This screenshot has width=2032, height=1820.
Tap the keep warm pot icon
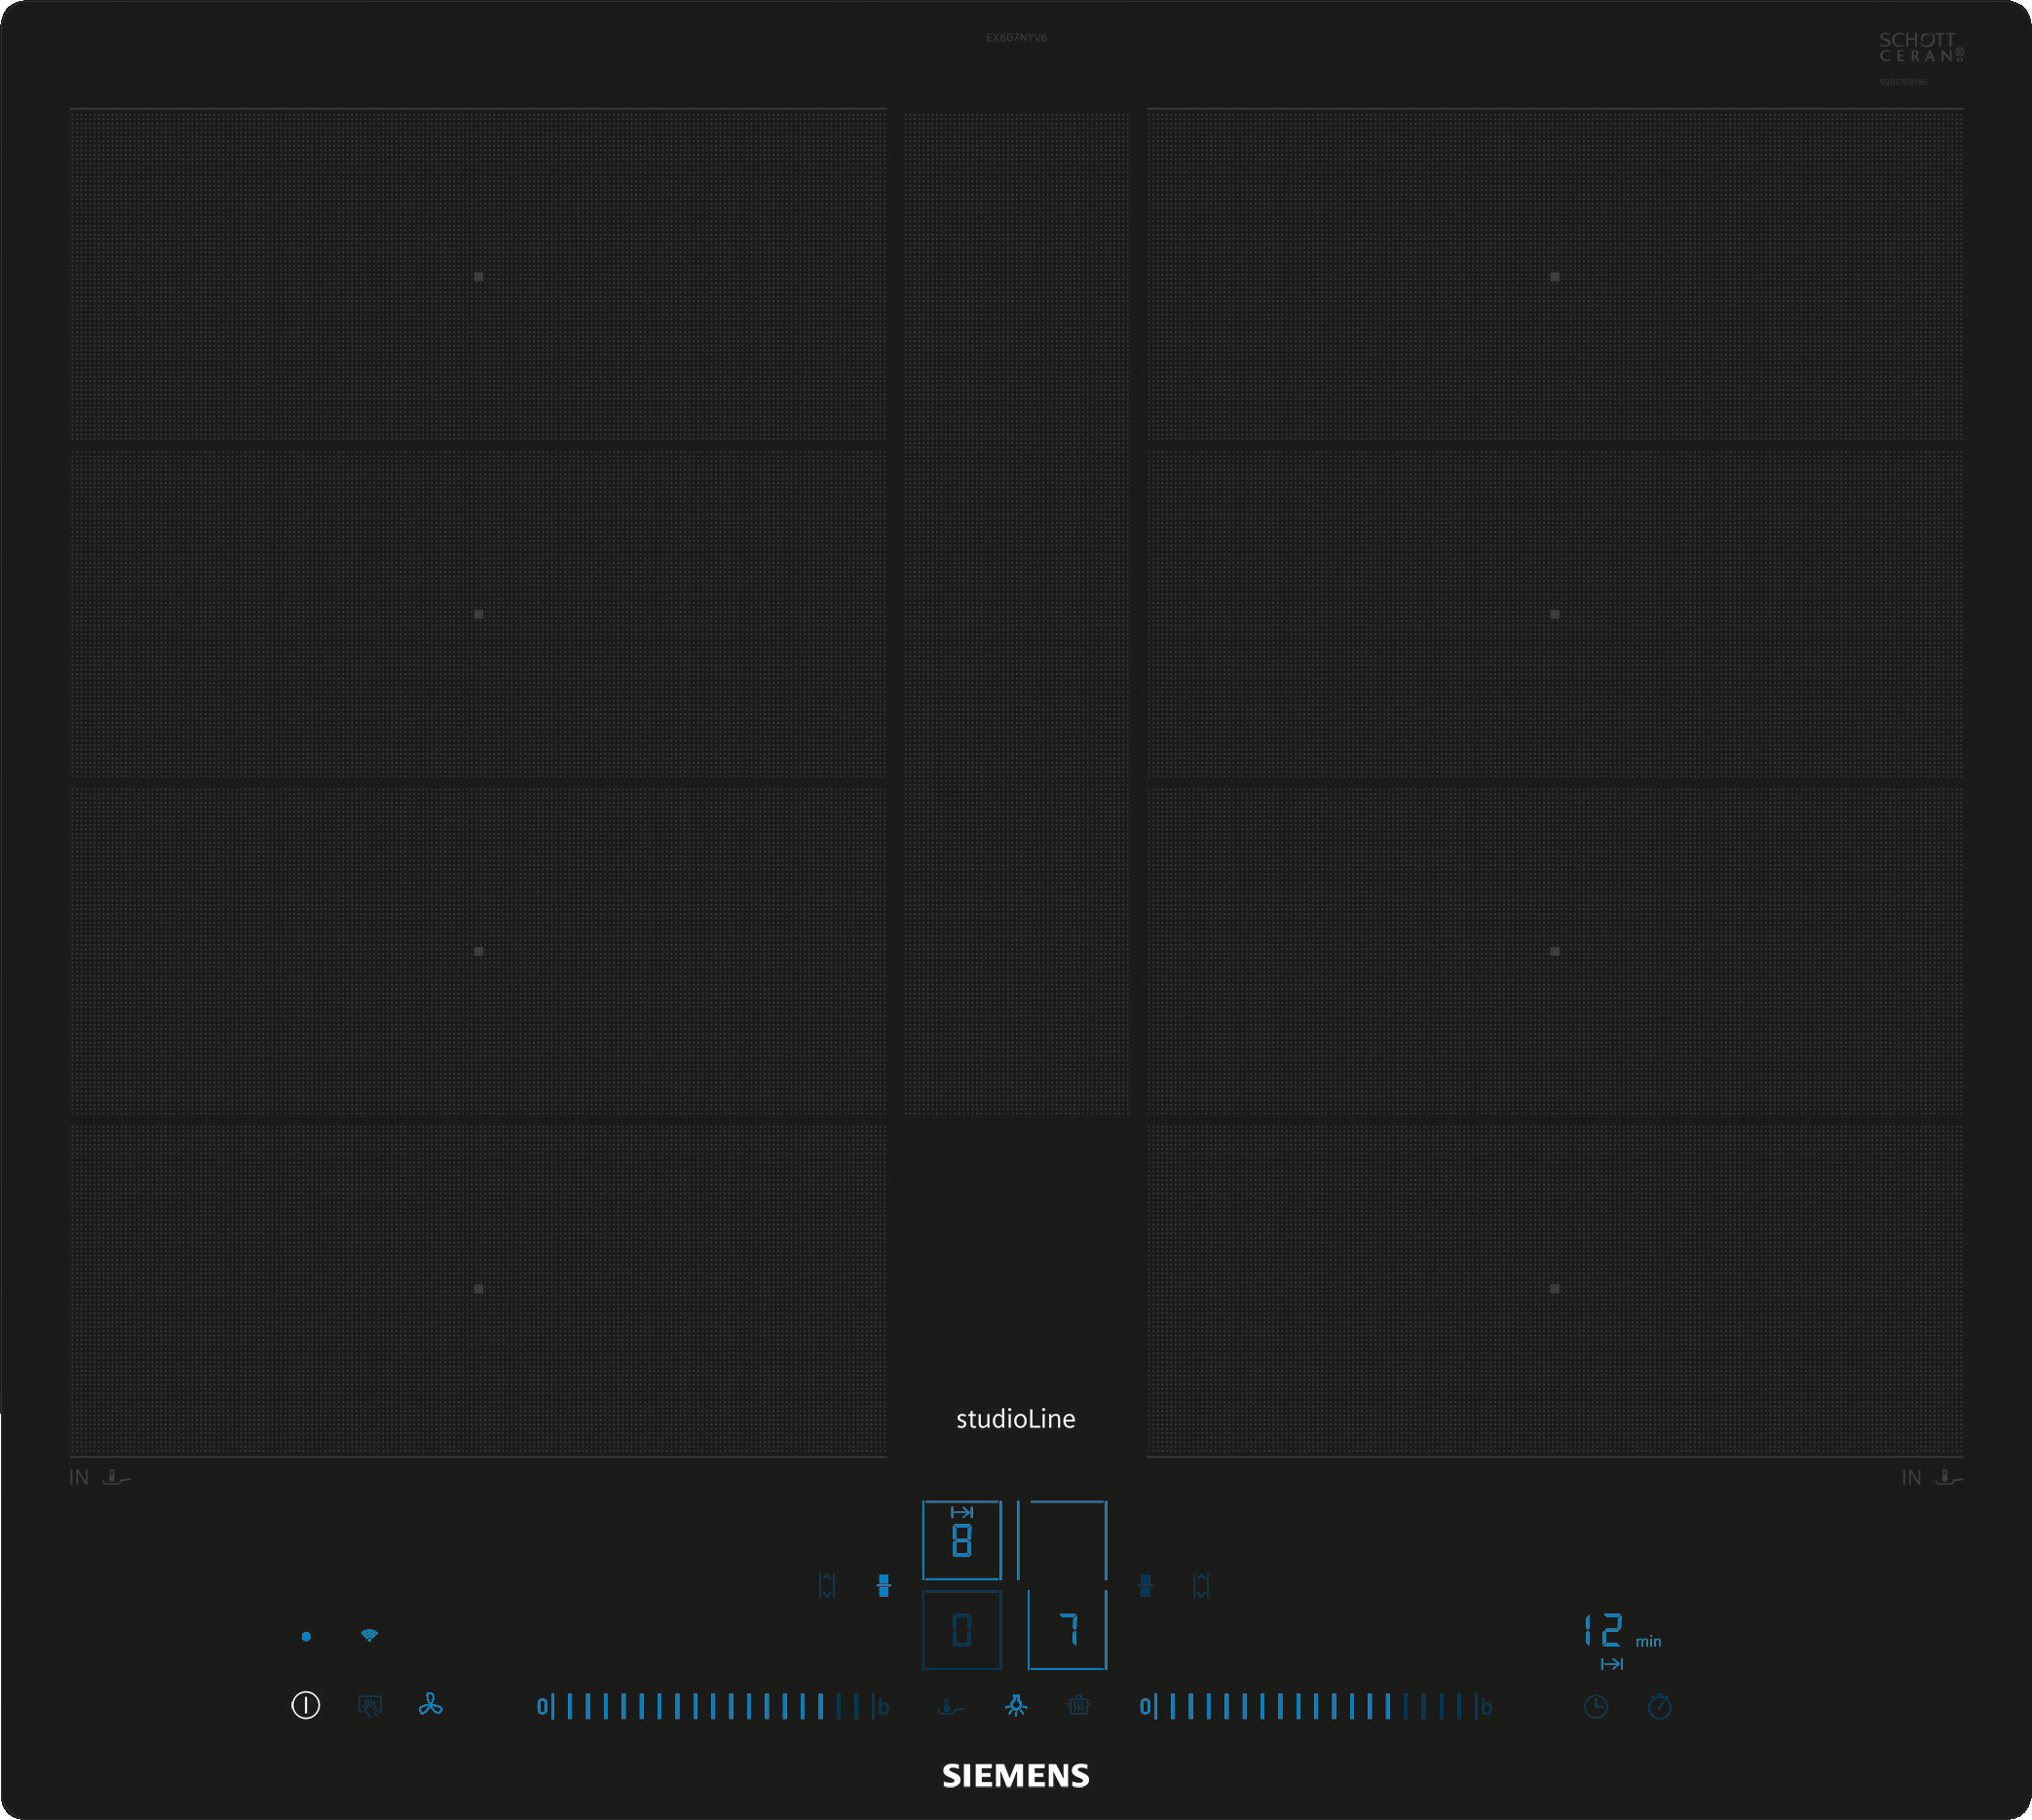tap(1078, 1706)
